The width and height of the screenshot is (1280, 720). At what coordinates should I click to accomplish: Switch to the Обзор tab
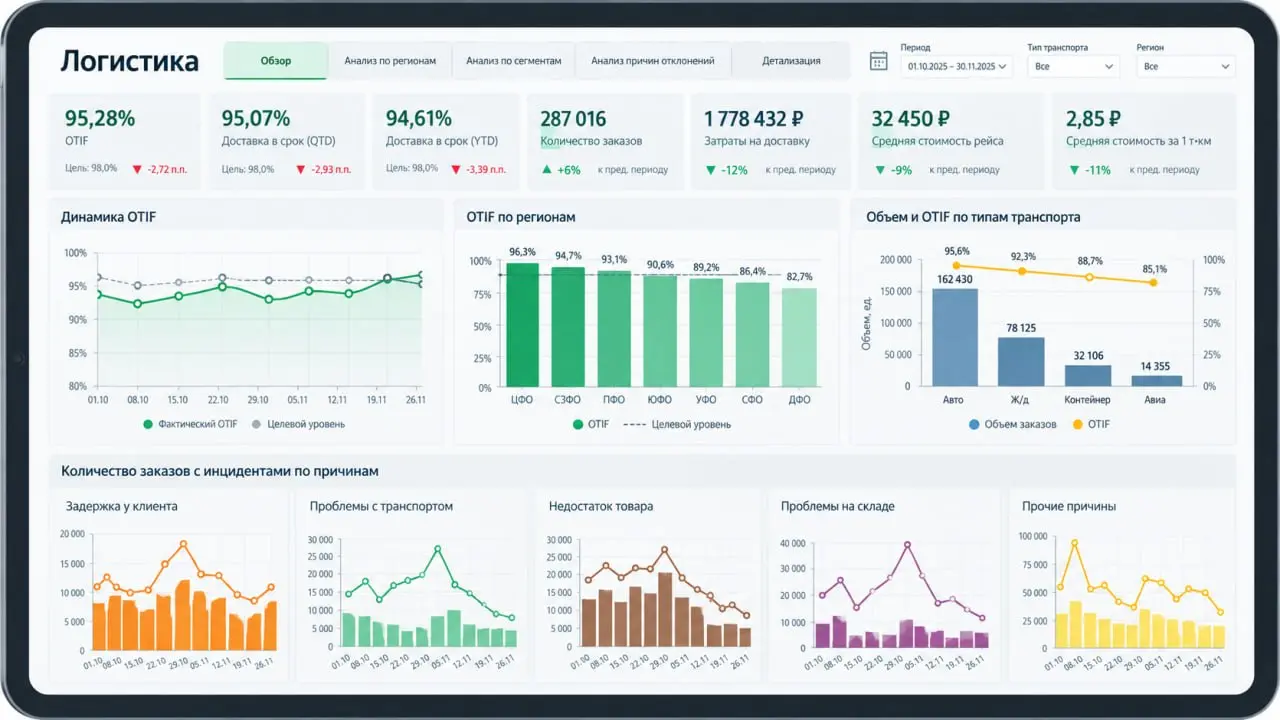276,61
